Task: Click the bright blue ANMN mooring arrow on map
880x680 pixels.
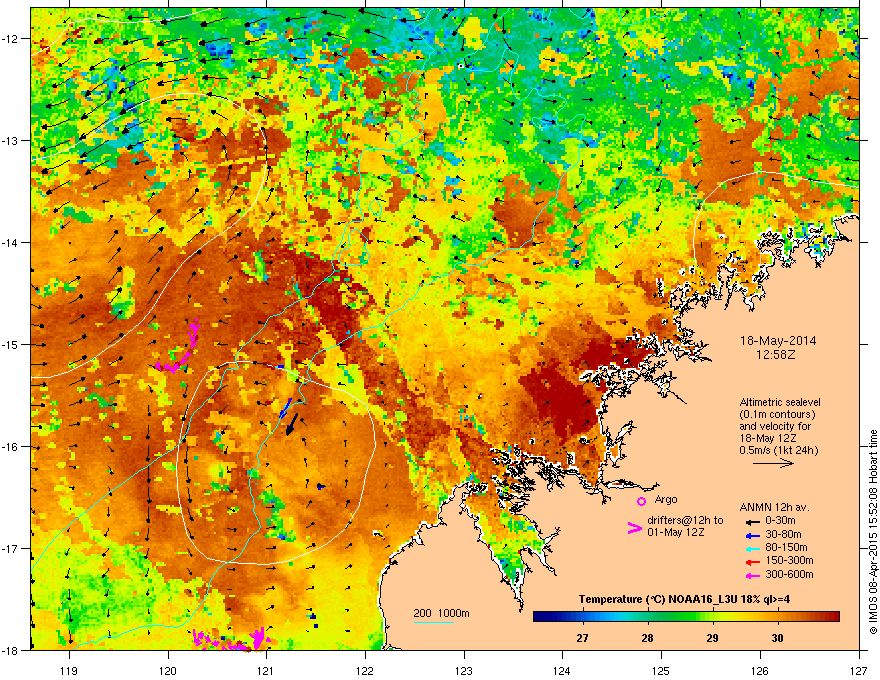Action: click(286, 408)
